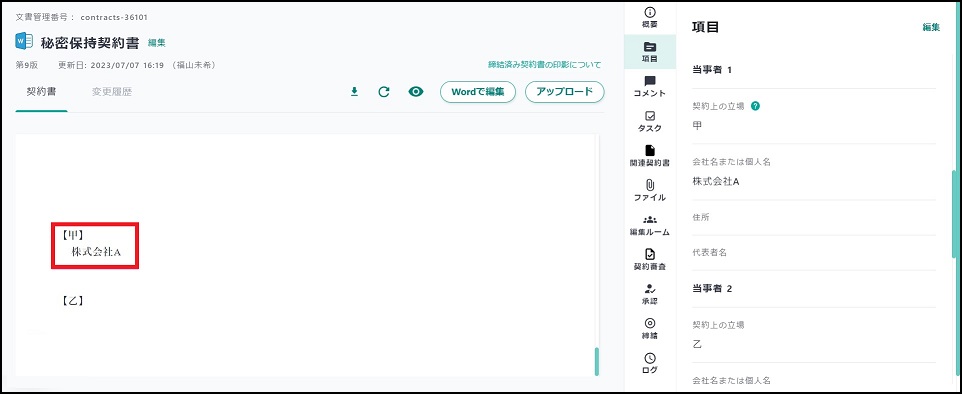Open the ファイル attachments panel

pos(650,191)
